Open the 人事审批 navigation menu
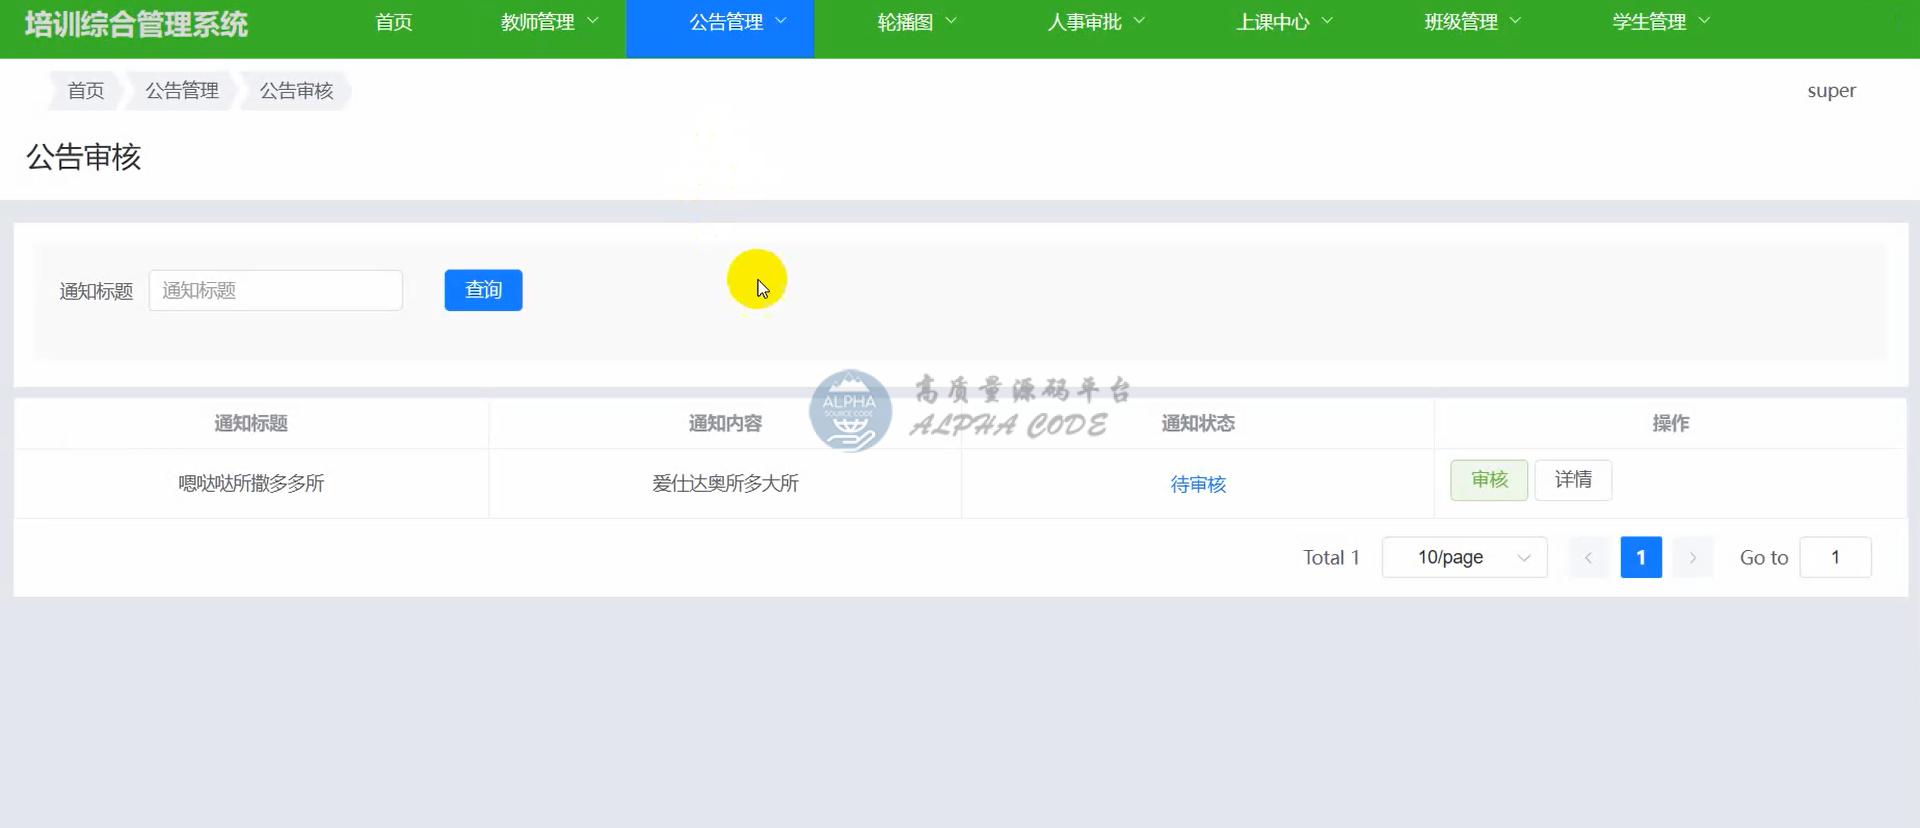 (1095, 22)
